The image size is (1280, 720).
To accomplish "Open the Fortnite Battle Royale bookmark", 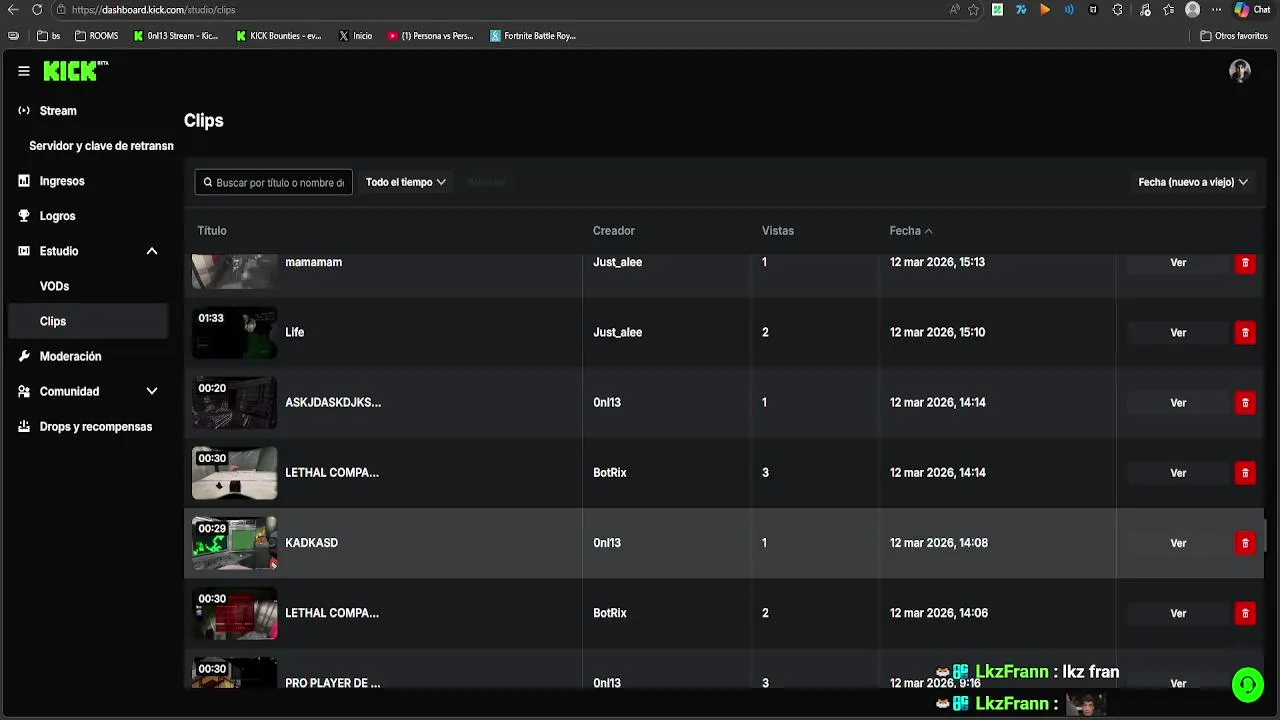I will click(x=533, y=35).
